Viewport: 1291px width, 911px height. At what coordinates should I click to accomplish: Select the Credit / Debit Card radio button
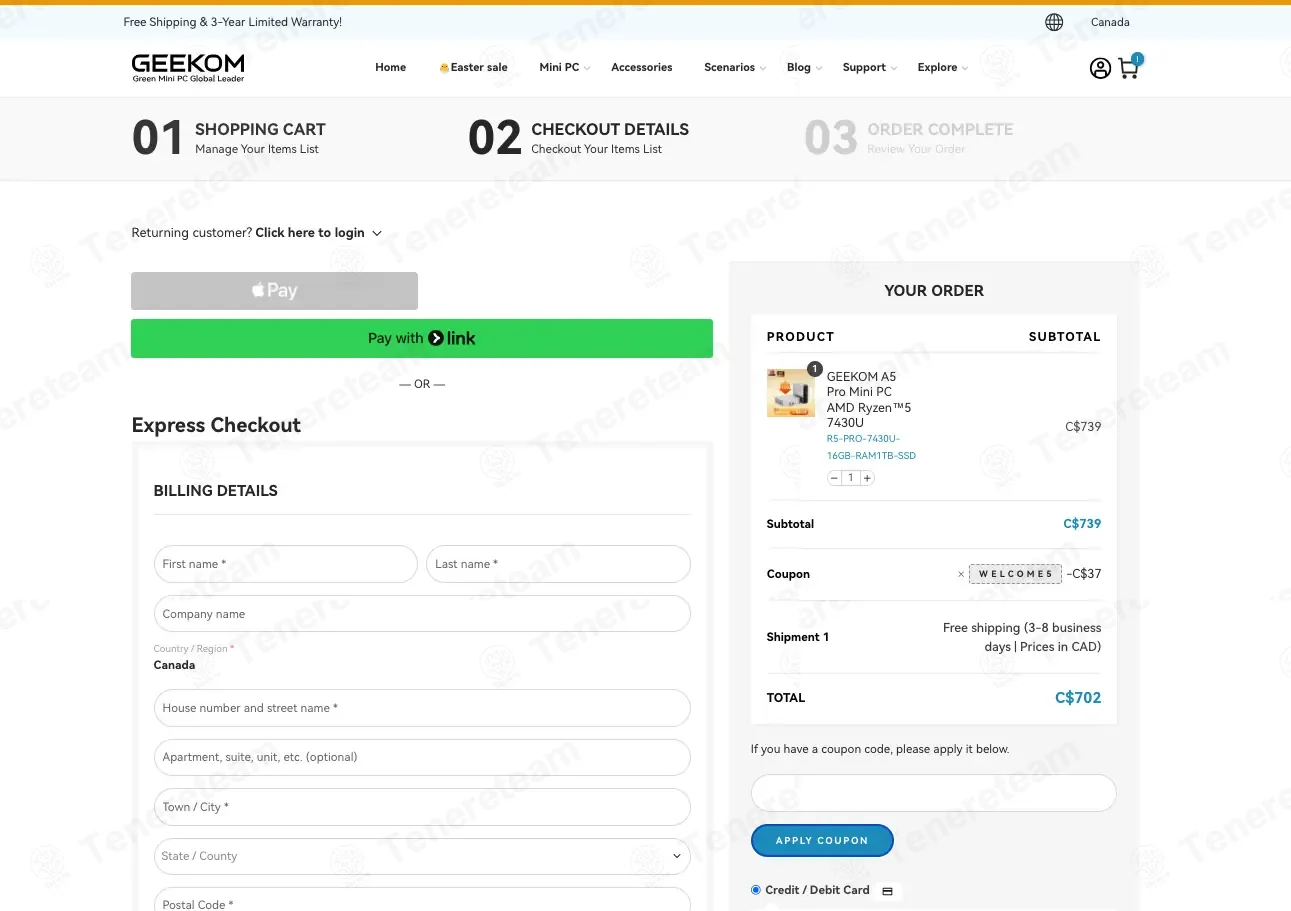756,890
